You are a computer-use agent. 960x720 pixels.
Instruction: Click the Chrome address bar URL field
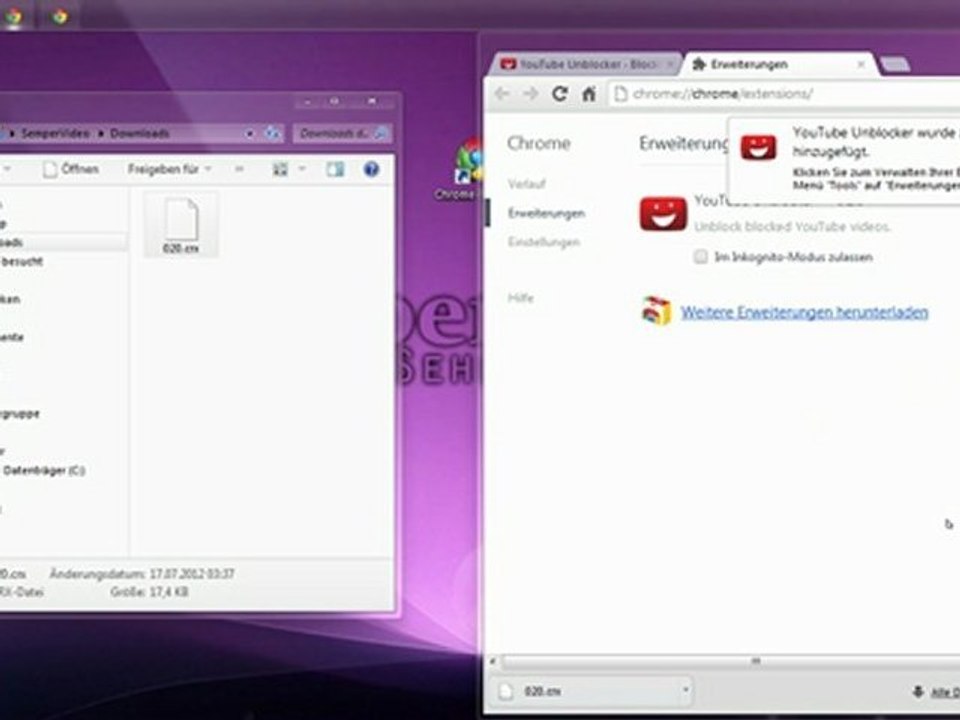coord(784,94)
